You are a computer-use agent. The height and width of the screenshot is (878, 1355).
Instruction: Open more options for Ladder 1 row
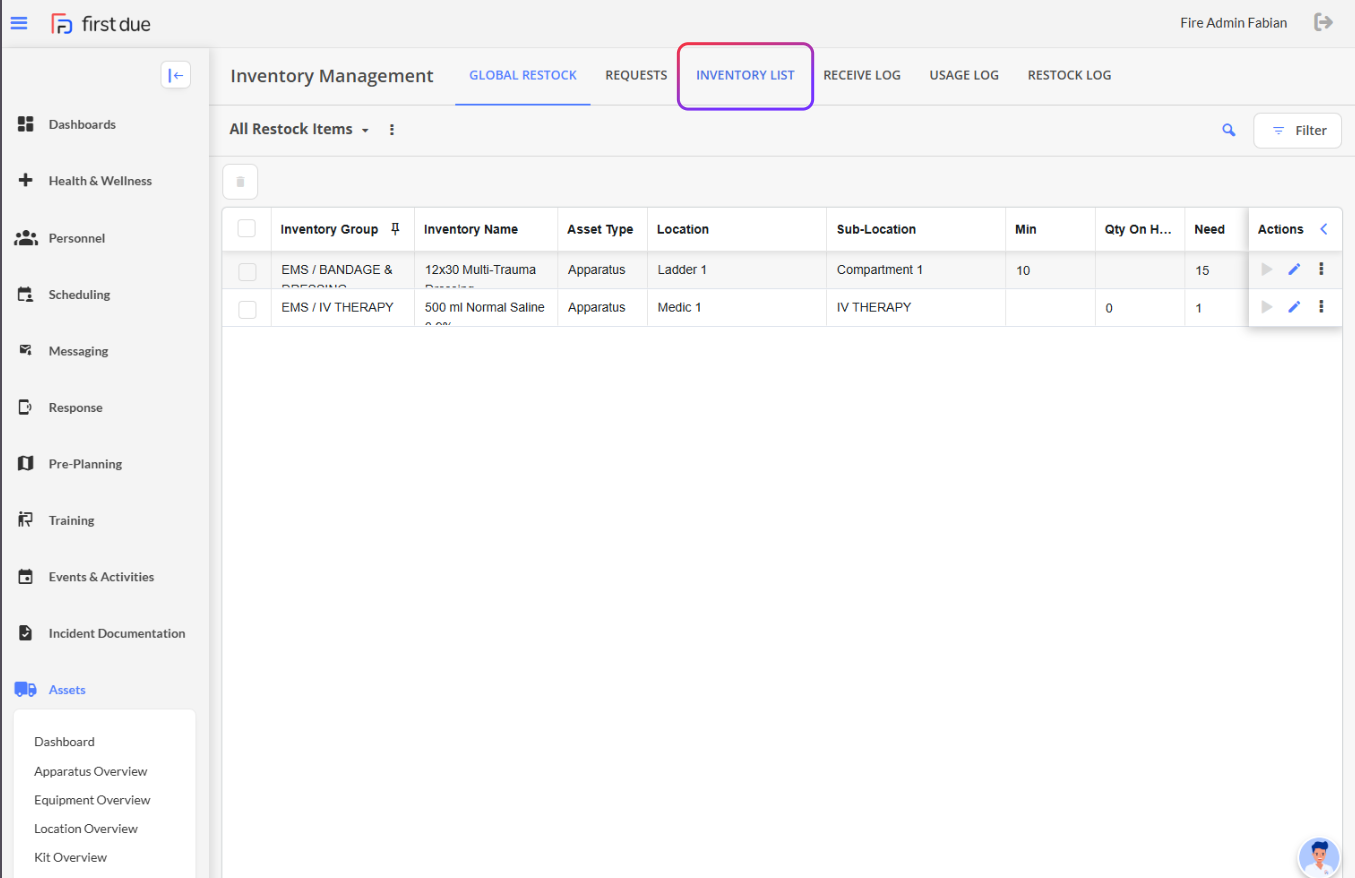tap(1322, 269)
